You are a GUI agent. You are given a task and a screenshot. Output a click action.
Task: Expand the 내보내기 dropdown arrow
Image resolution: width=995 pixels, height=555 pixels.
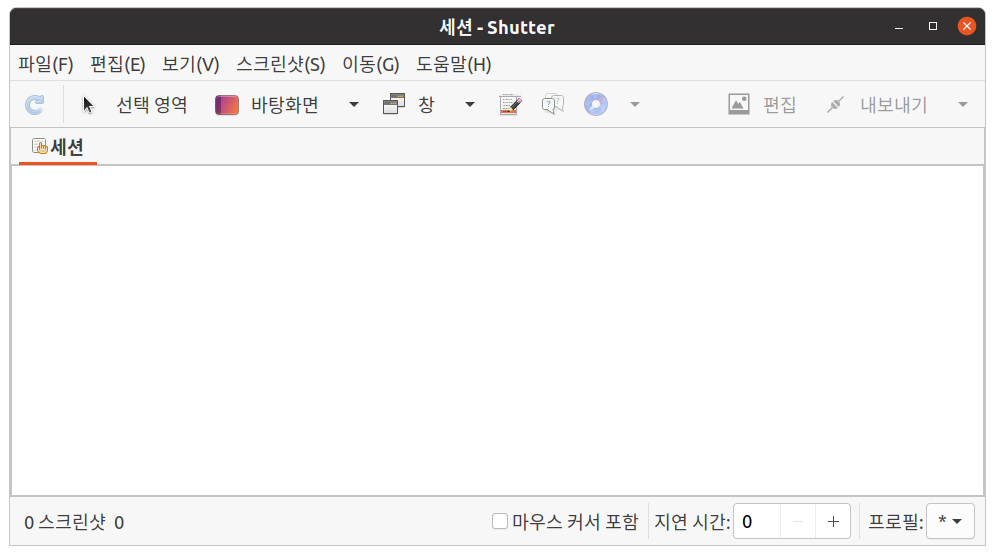click(x=963, y=105)
